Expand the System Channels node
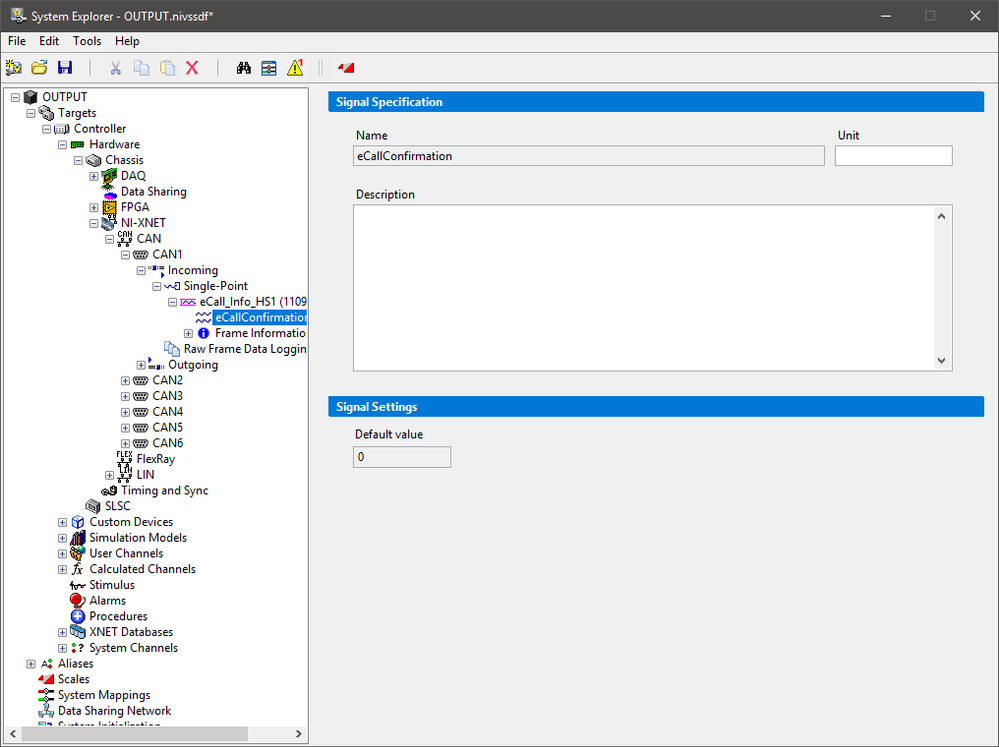 (62, 648)
